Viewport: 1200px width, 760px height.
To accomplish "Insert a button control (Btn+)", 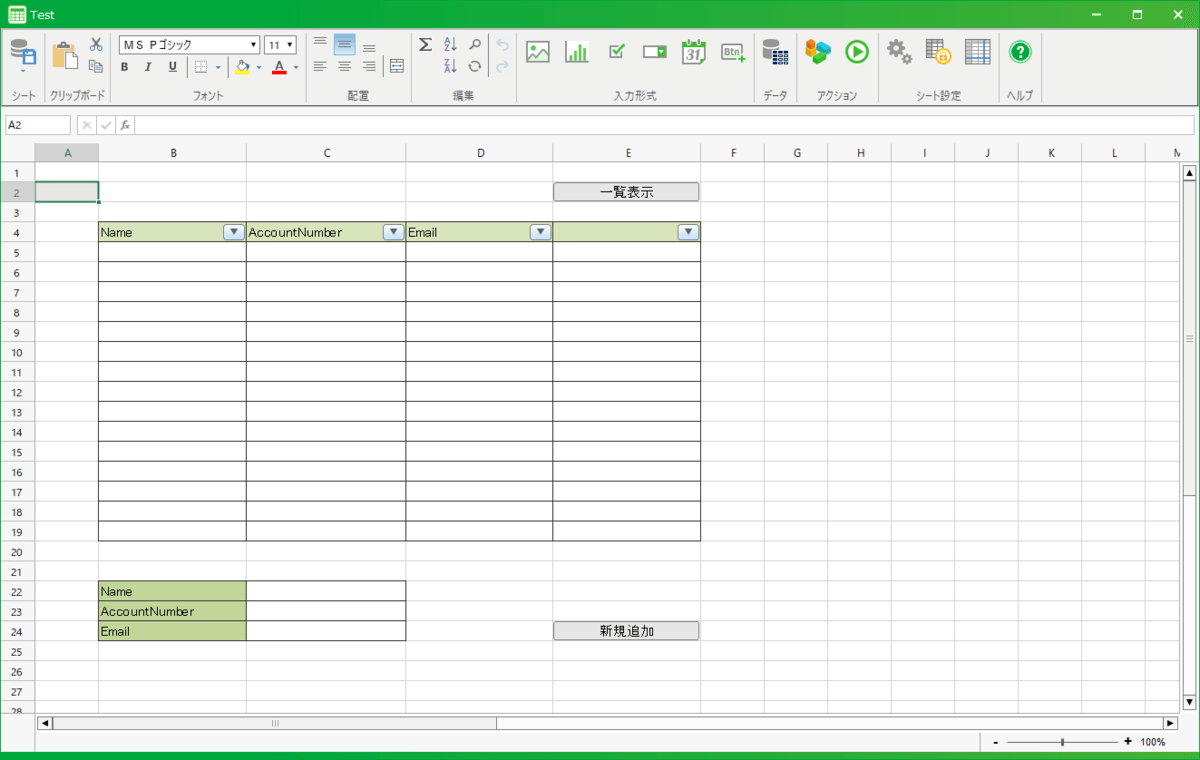I will (x=733, y=52).
